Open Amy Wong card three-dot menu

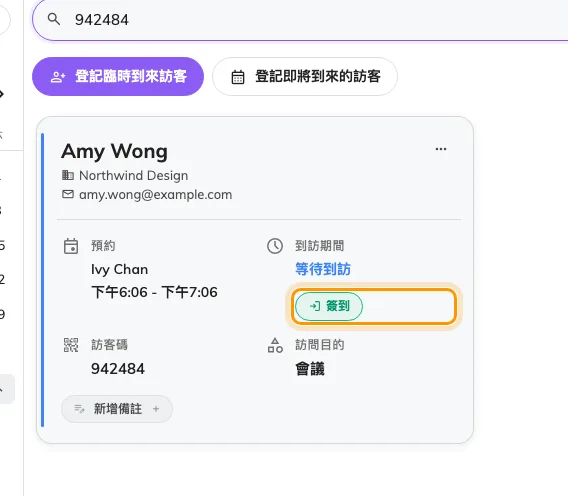coord(440,149)
